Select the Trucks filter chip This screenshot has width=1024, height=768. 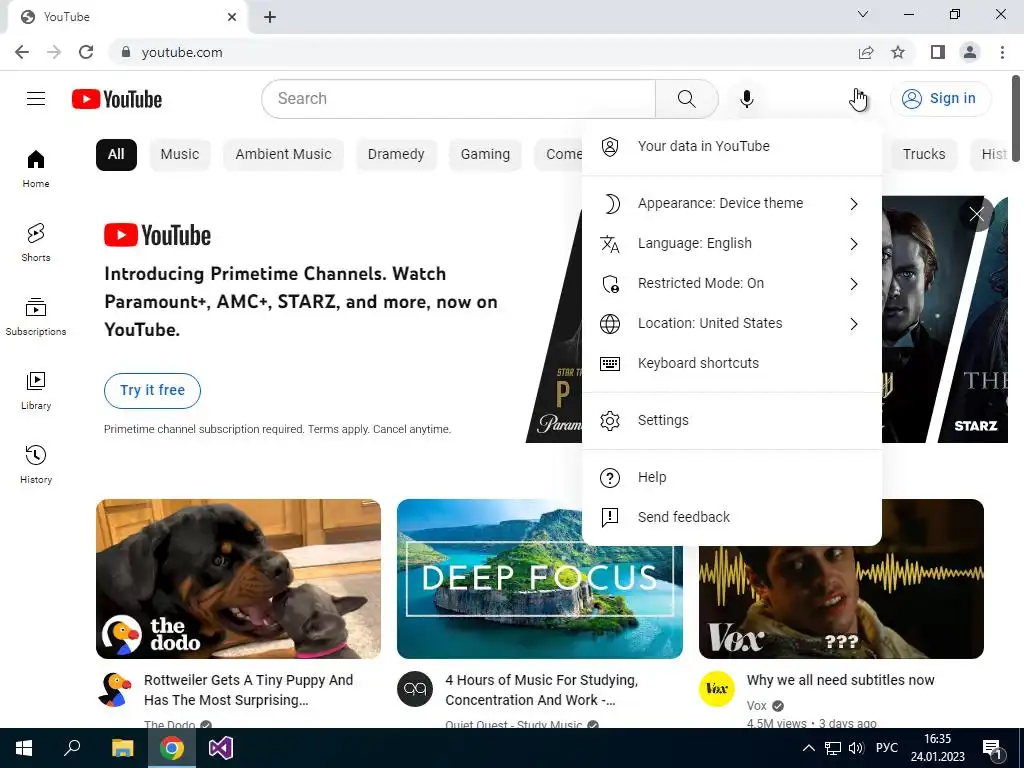(x=923, y=155)
